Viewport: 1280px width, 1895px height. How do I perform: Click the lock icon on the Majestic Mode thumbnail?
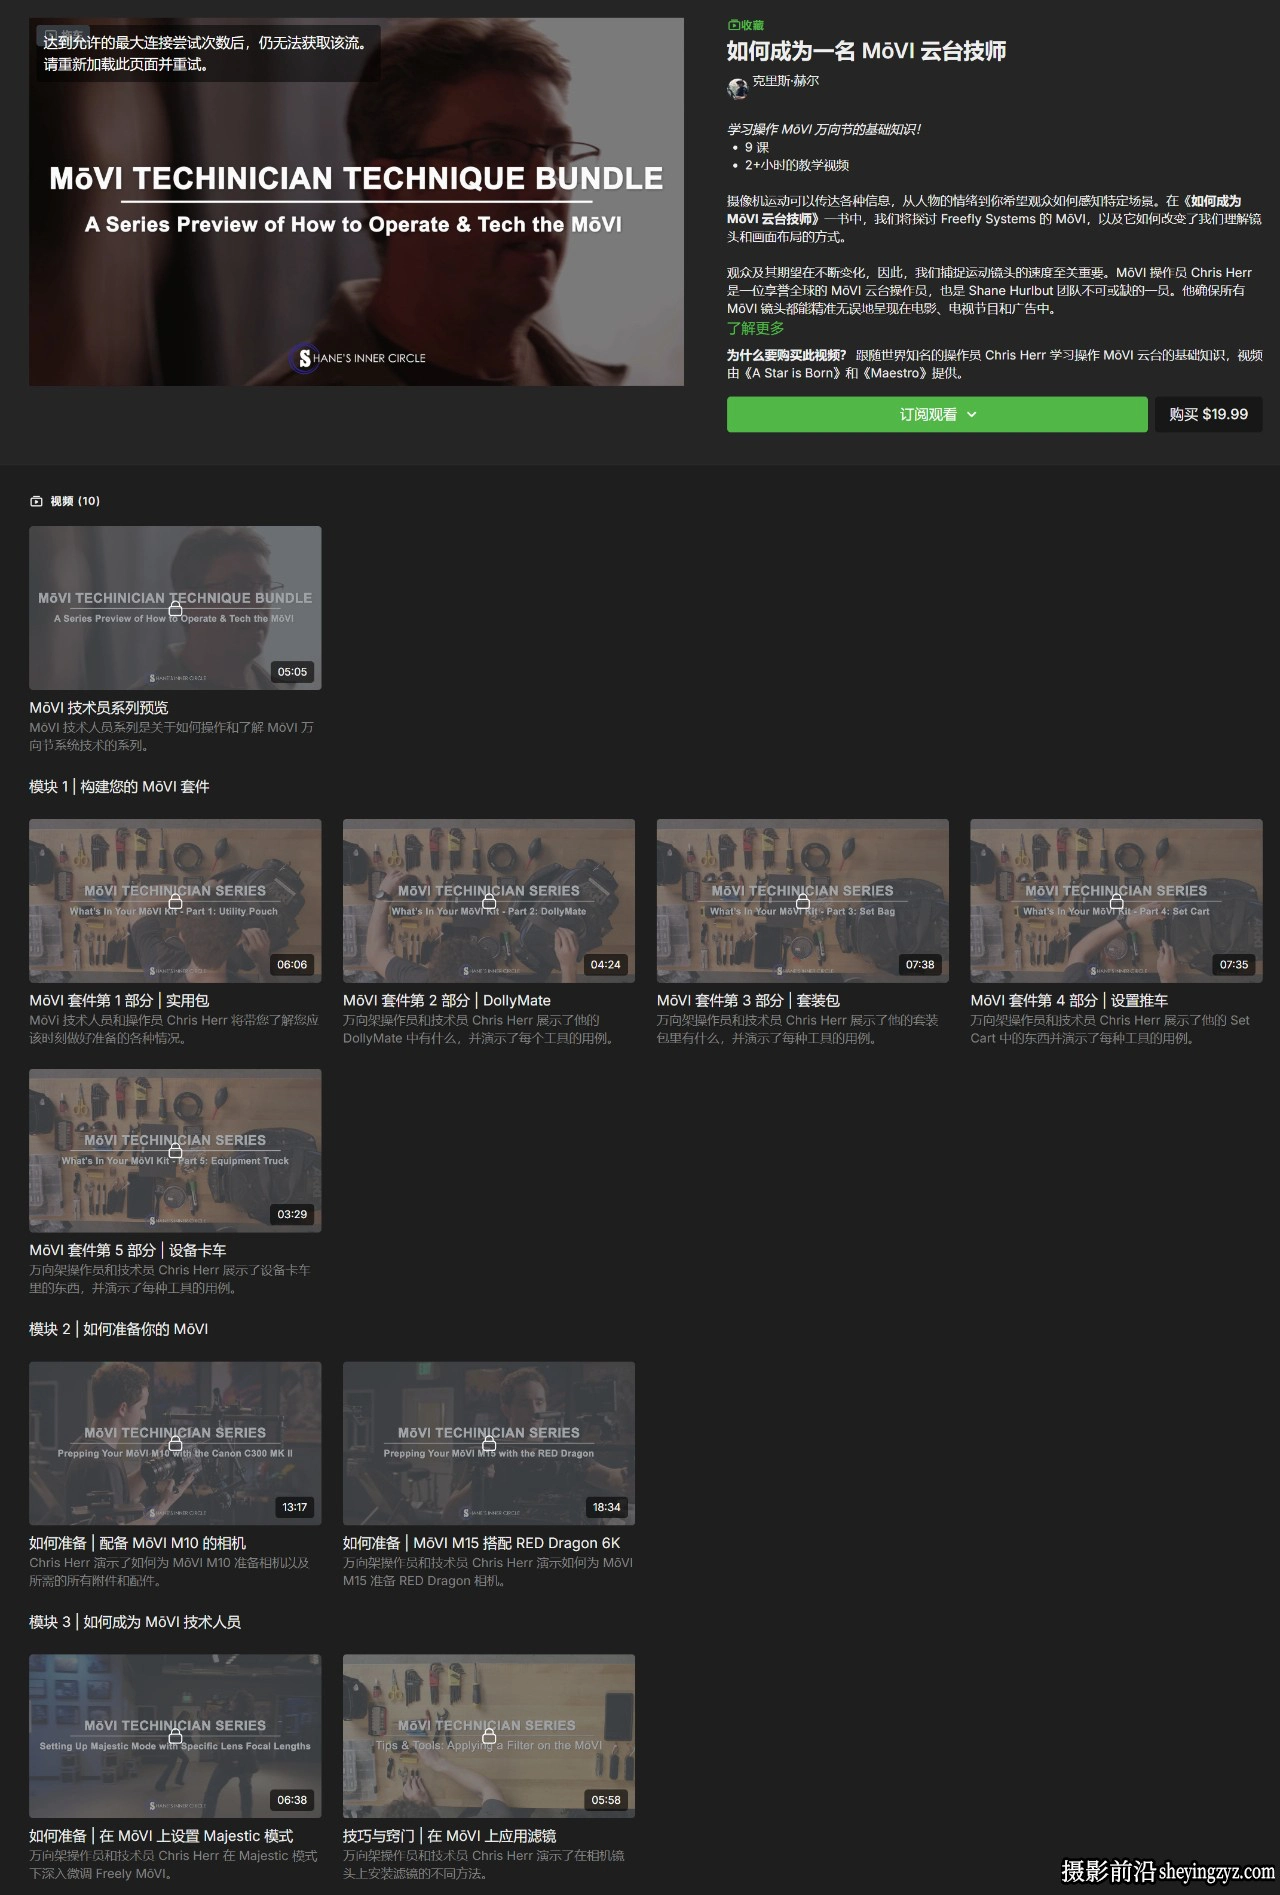175,1737
